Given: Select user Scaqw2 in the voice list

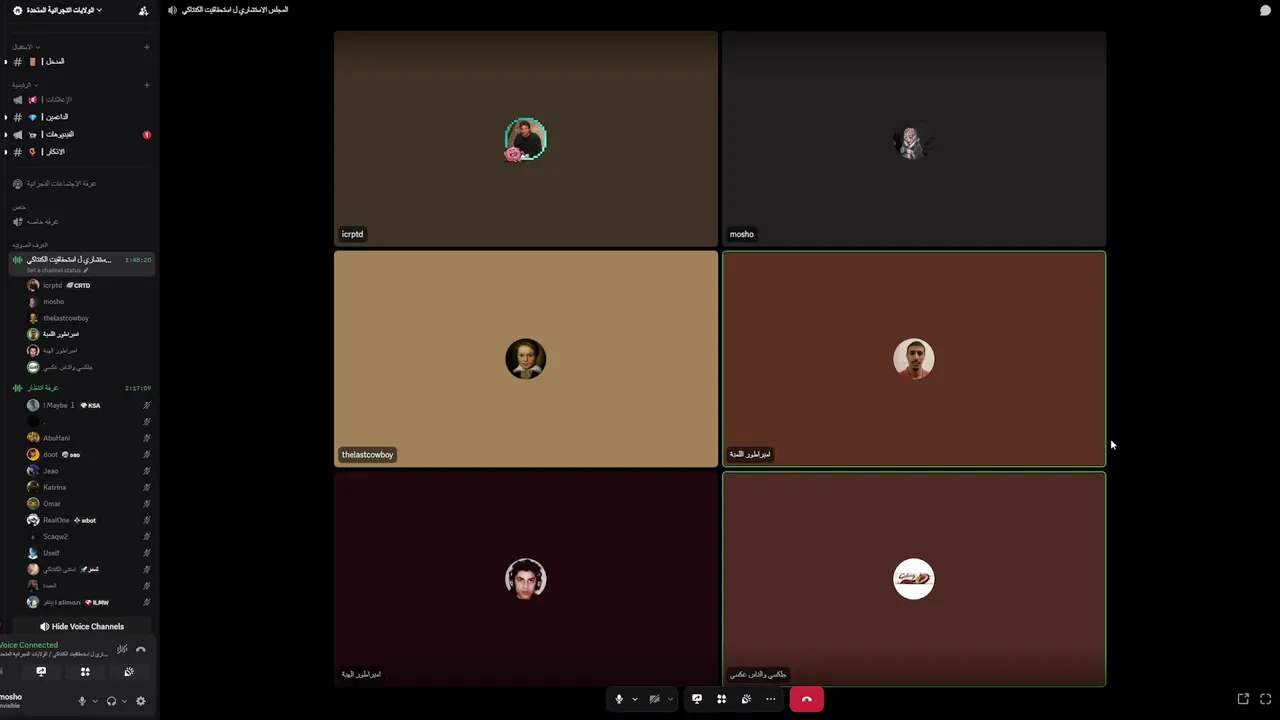Looking at the screenshot, I should [x=88, y=536].
